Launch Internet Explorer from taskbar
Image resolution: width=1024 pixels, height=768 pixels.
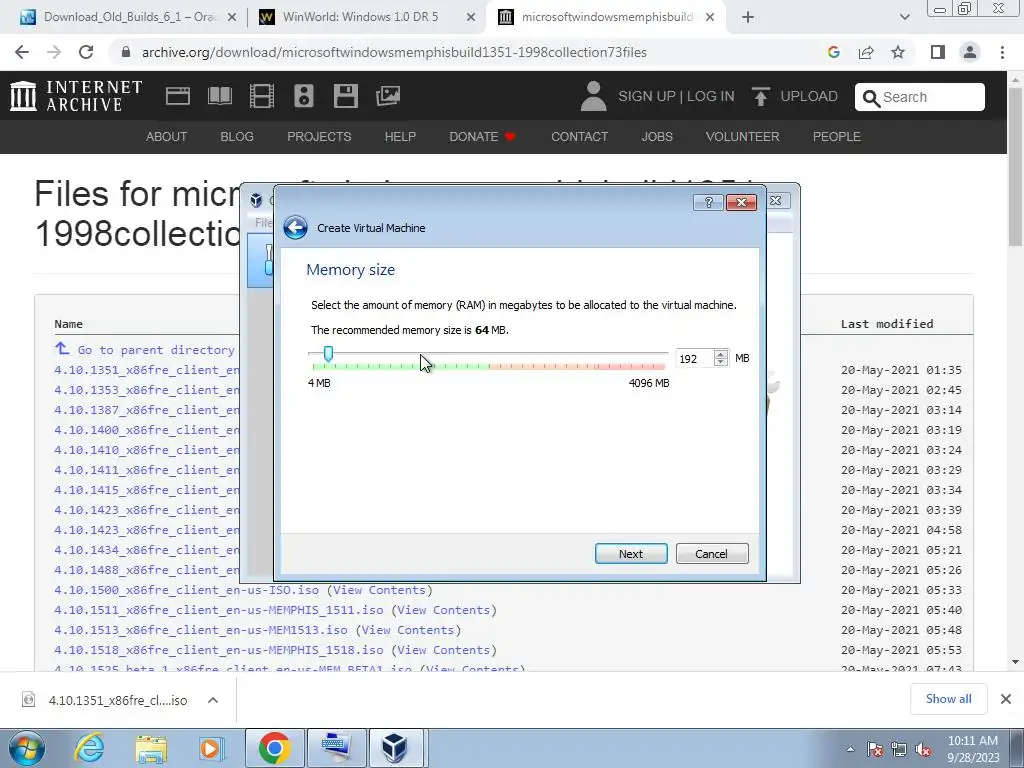[x=89, y=748]
